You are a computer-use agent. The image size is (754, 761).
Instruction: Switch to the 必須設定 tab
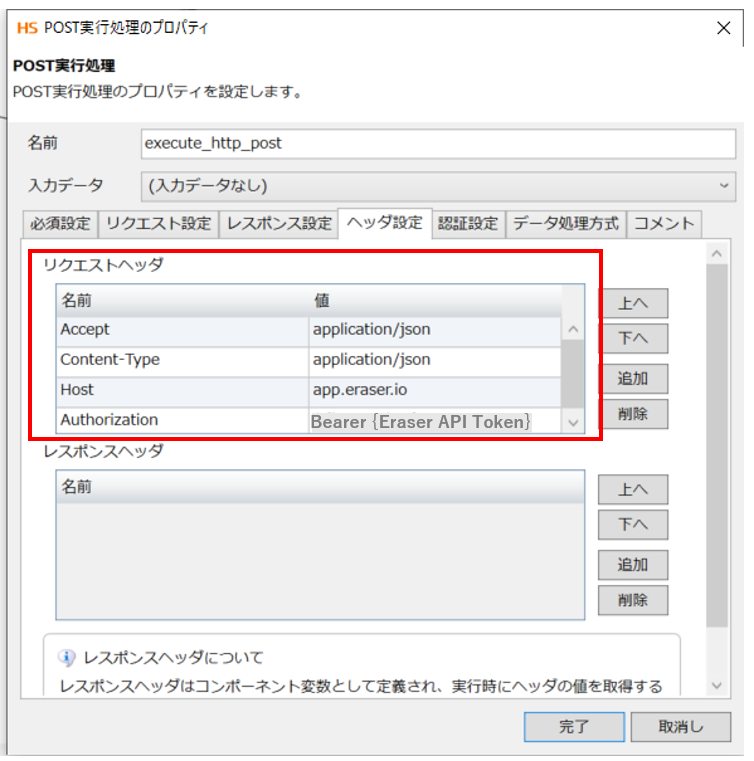(x=60, y=224)
